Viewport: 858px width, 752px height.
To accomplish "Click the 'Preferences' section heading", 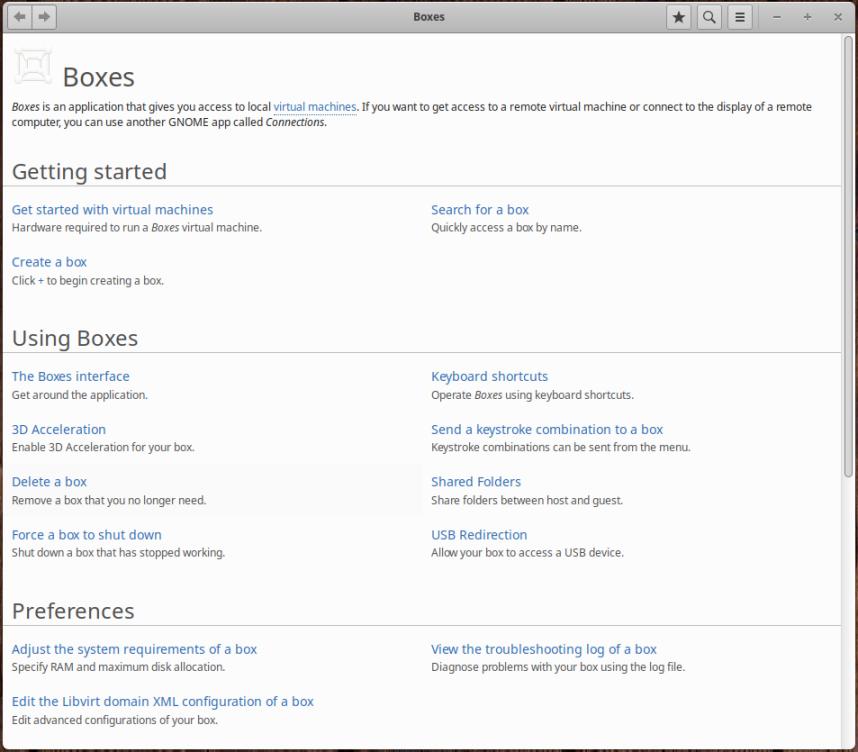I will [73, 611].
